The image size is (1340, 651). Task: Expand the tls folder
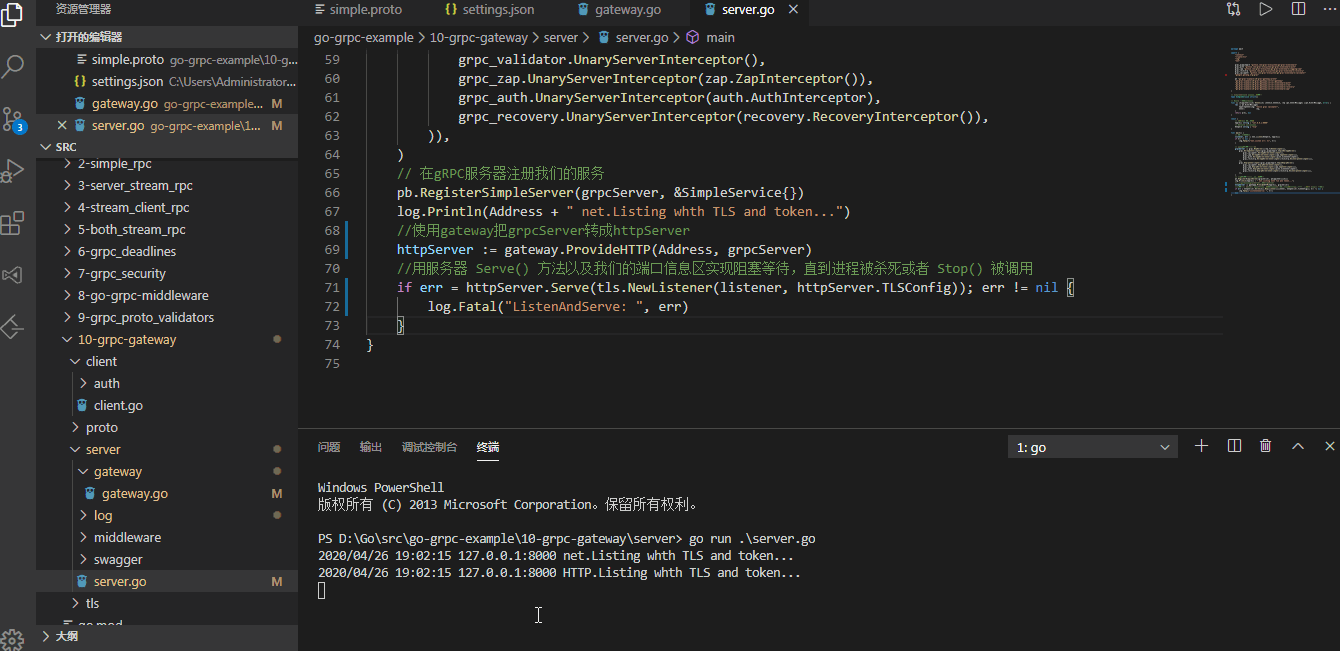pyautogui.click(x=90, y=602)
